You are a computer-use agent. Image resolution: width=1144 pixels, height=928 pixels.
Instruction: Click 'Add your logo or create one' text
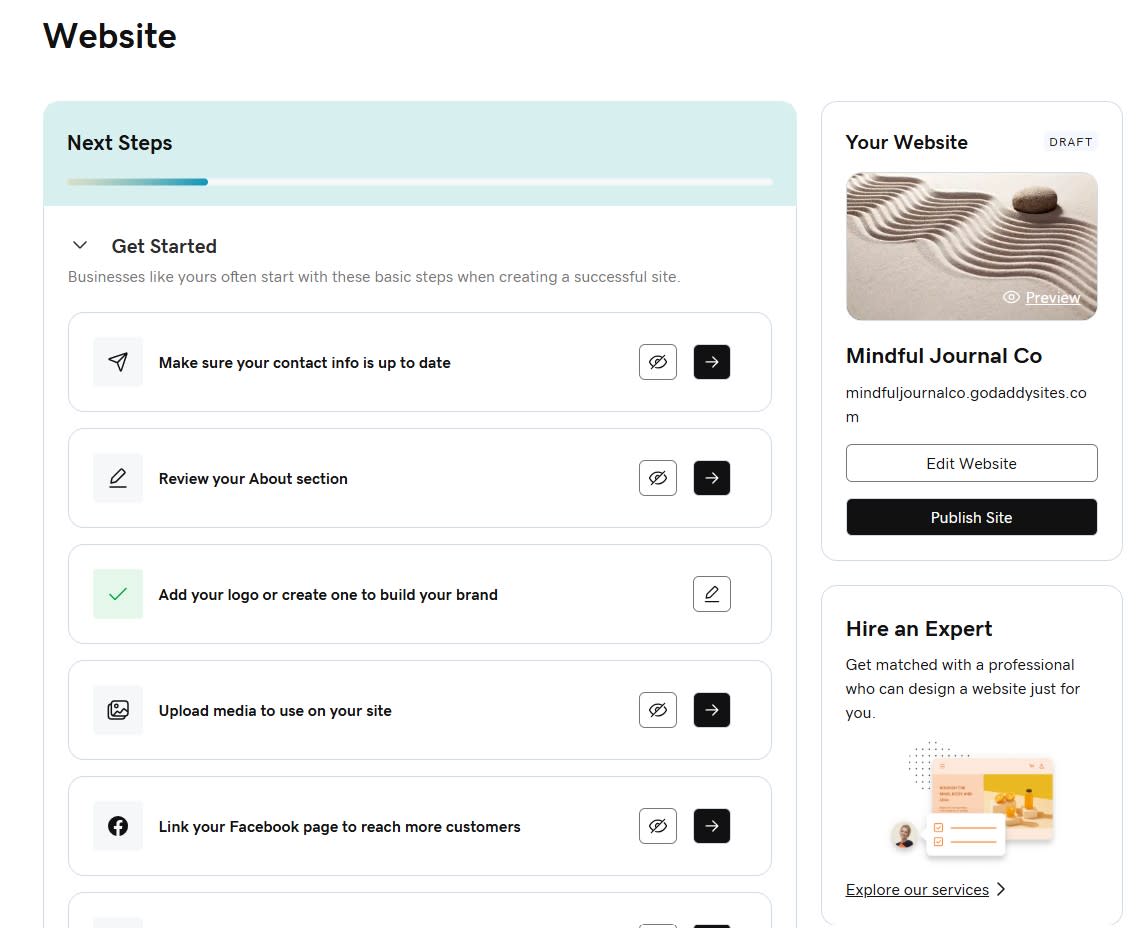(x=328, y=595)
